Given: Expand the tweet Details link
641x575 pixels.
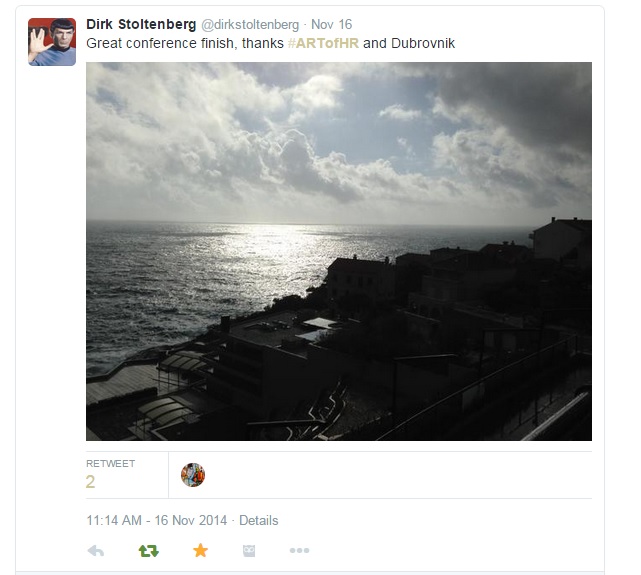Looking at the screenshot, I should click(258, 520).
